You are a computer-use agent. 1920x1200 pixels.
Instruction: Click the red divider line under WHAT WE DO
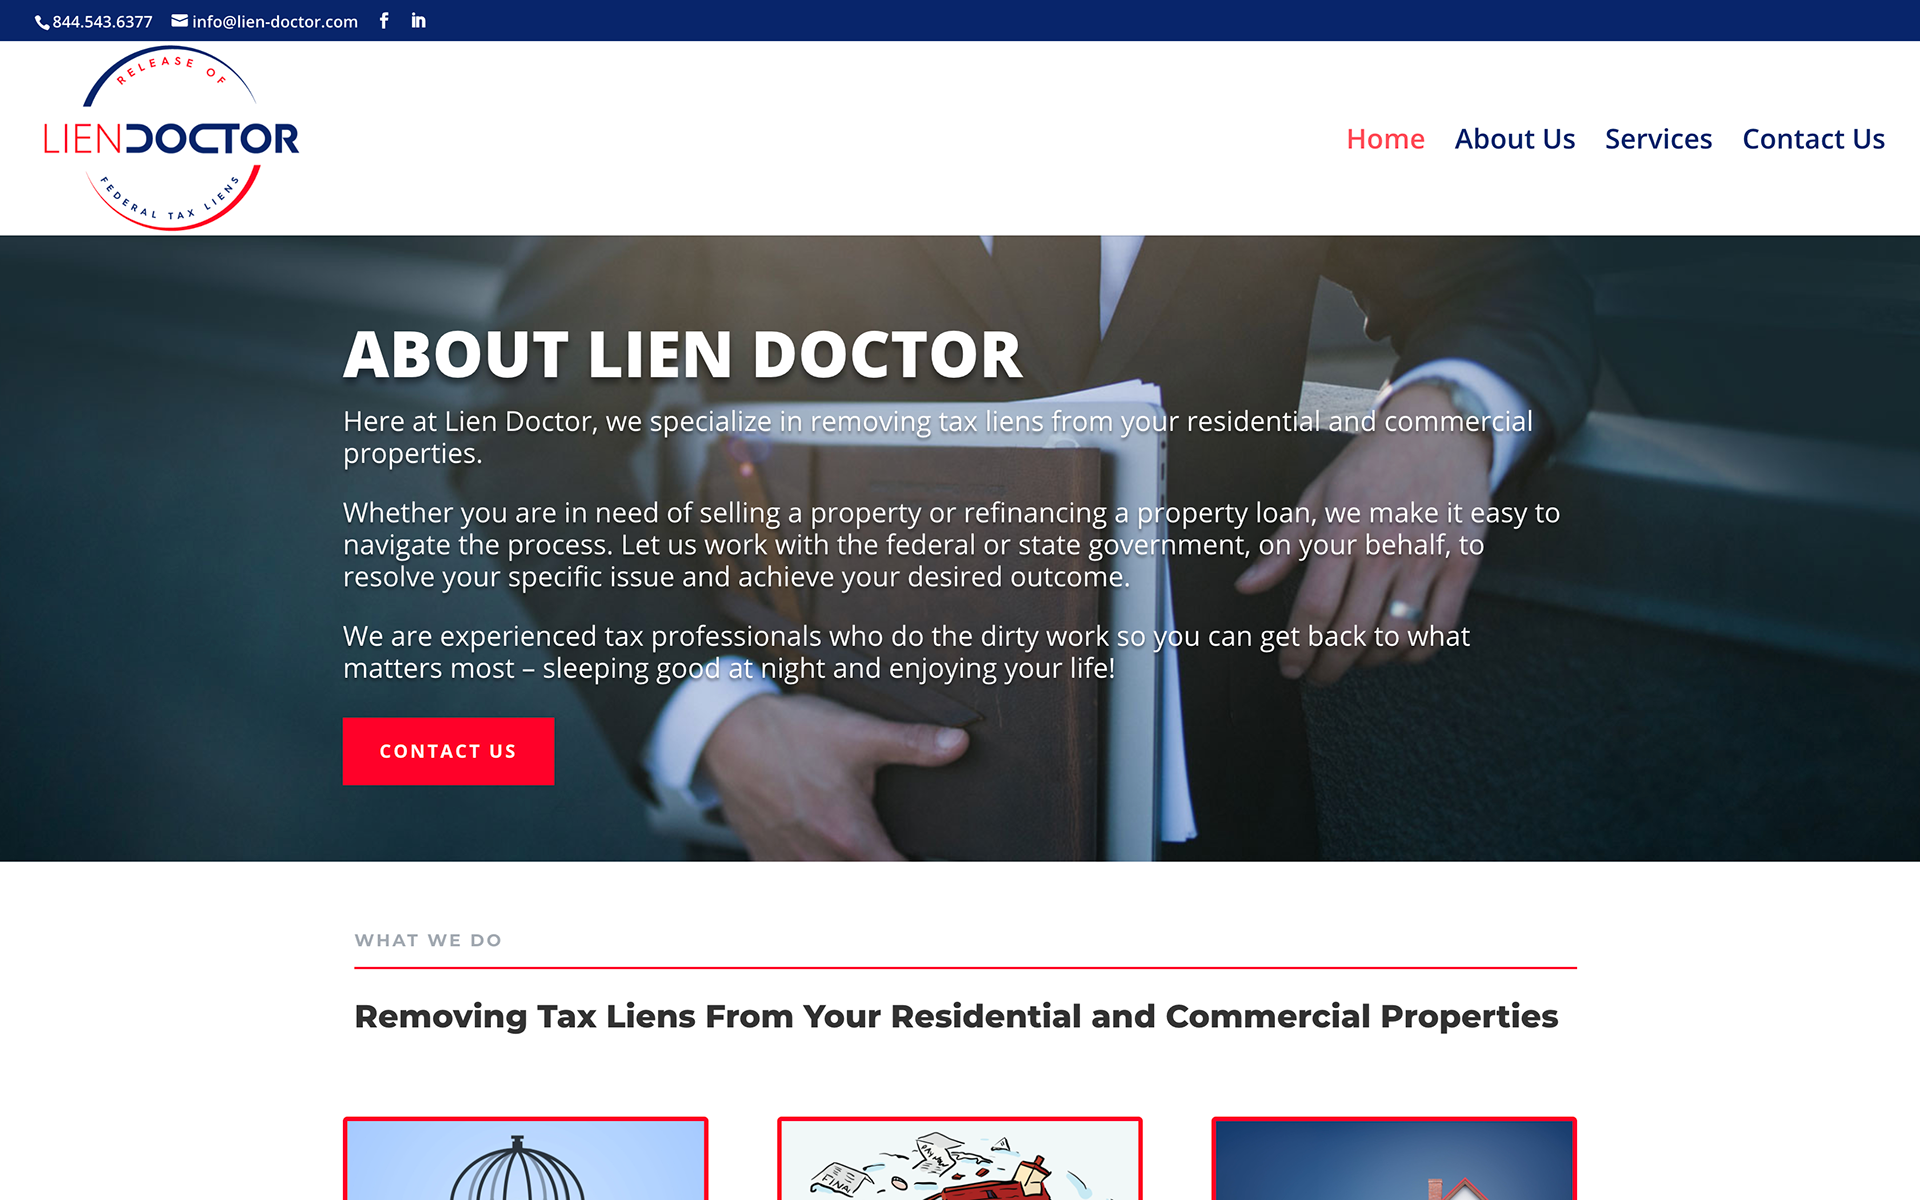point(965,968)
